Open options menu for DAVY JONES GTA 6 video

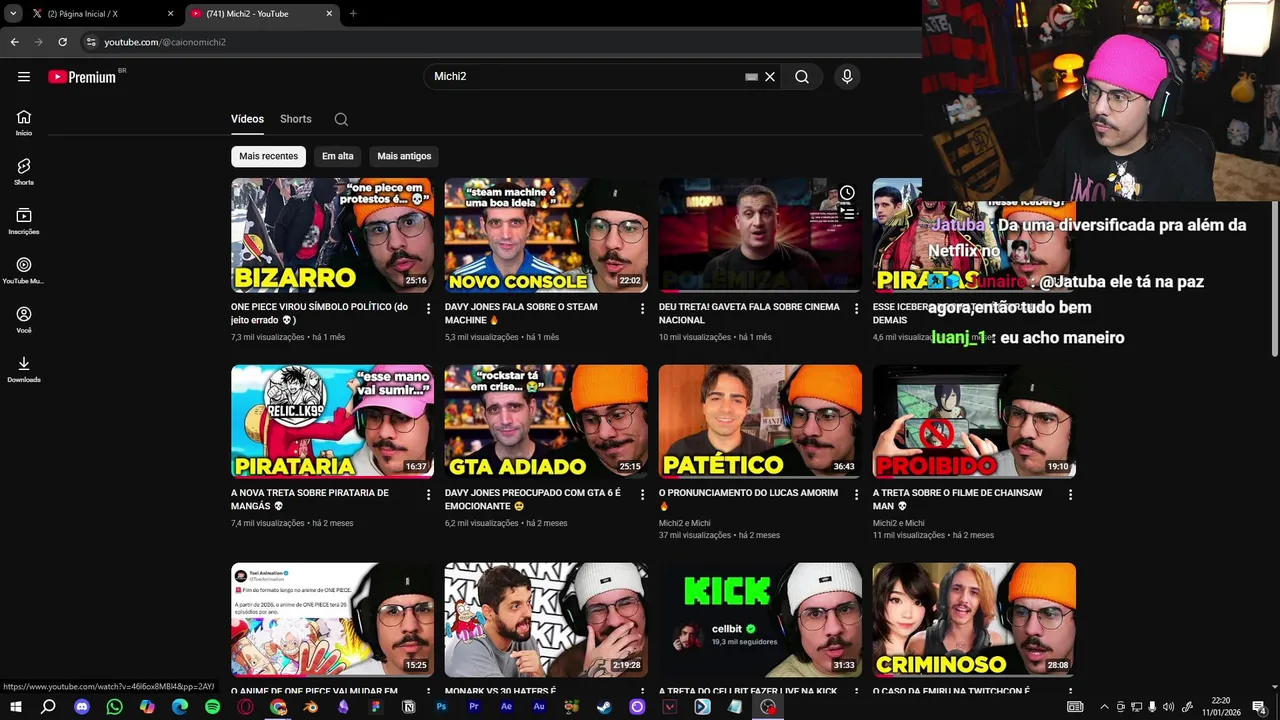click(x=642, y=495)
